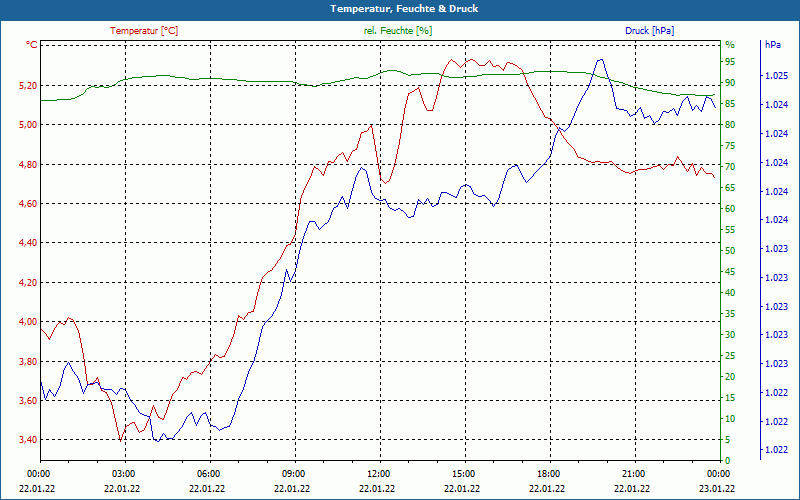Click the 4,00 temperature axis value
Screen dimensions: 800x500
28,321
